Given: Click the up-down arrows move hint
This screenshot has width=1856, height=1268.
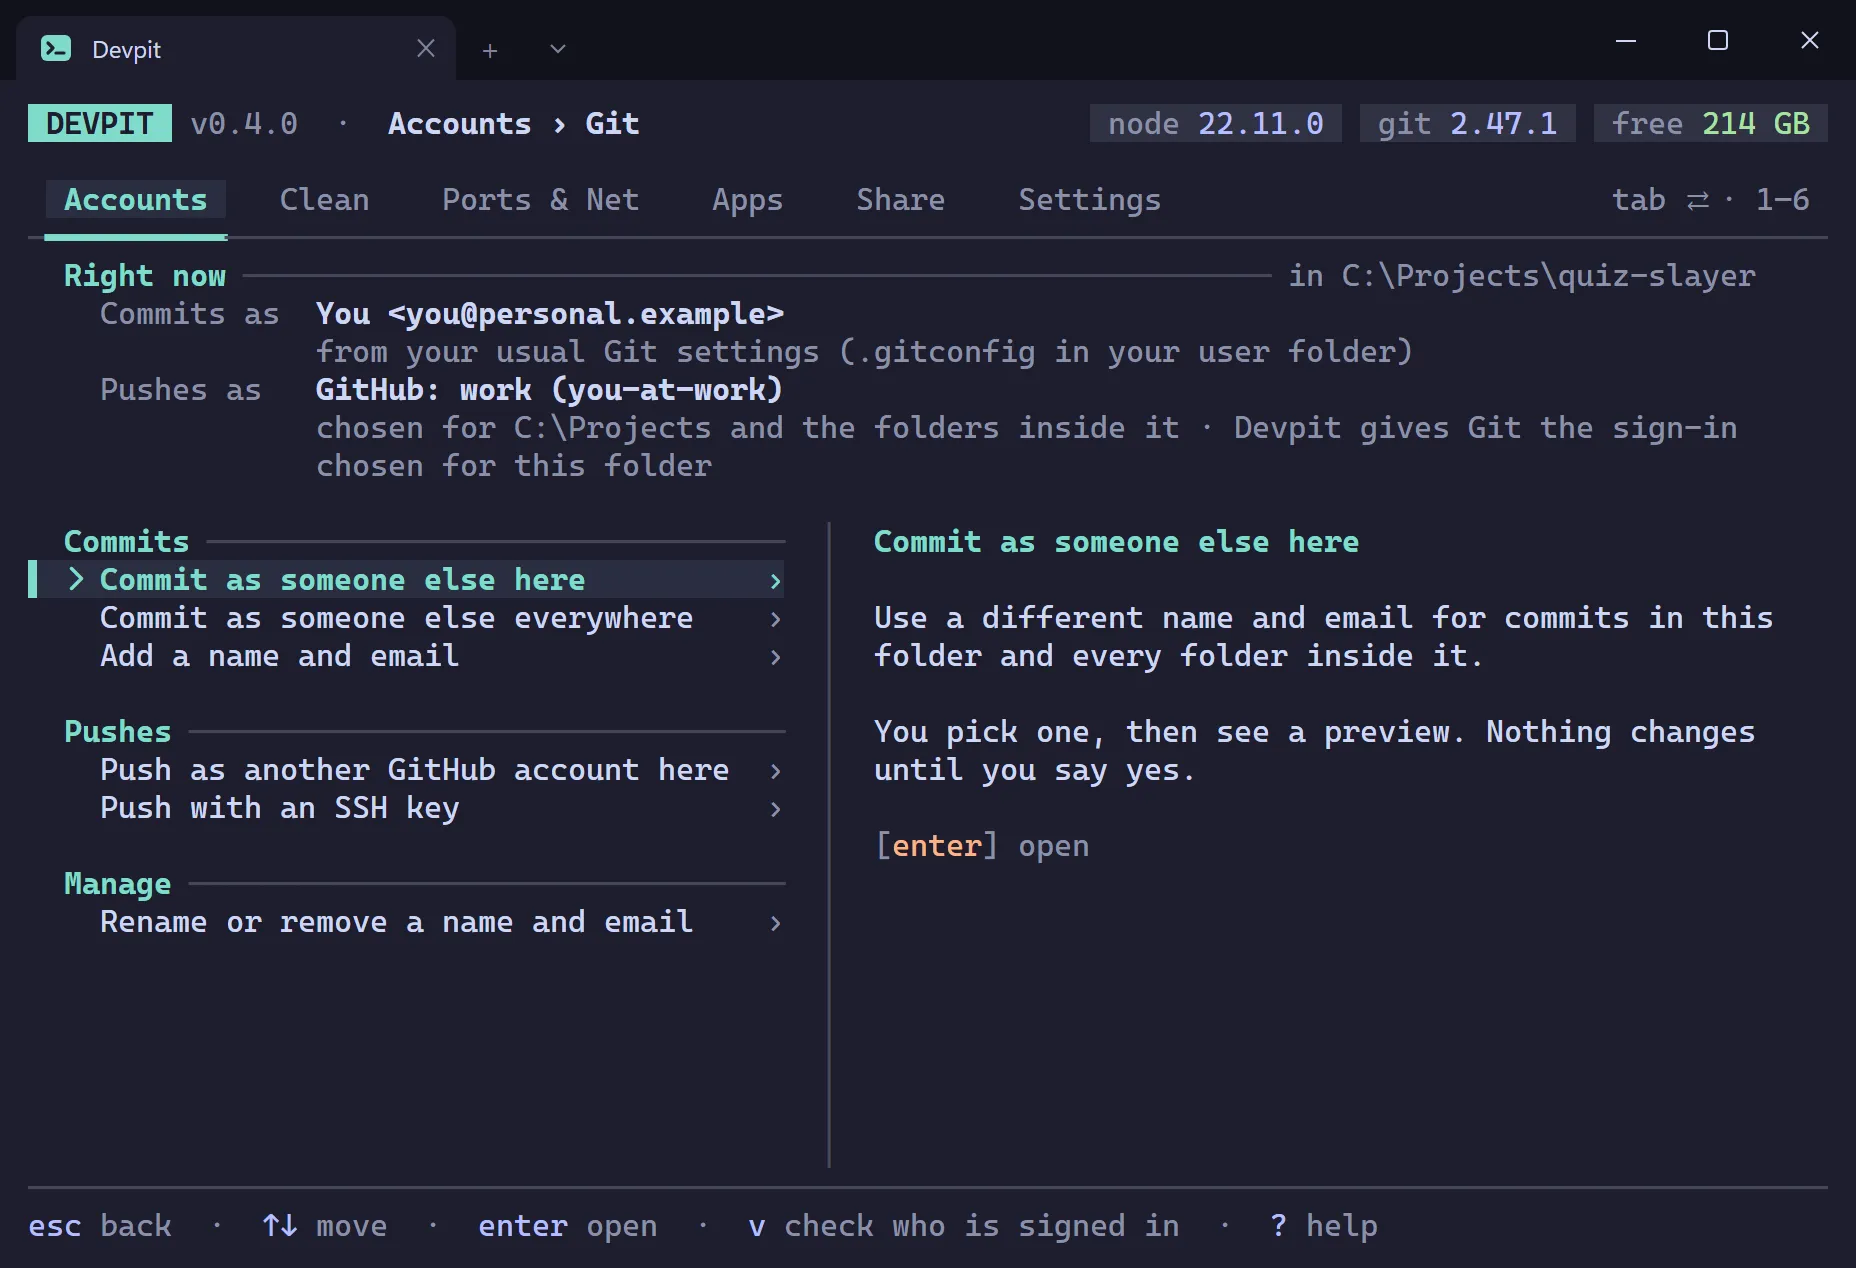Looking at the screenshot, I should (325, 1226).
